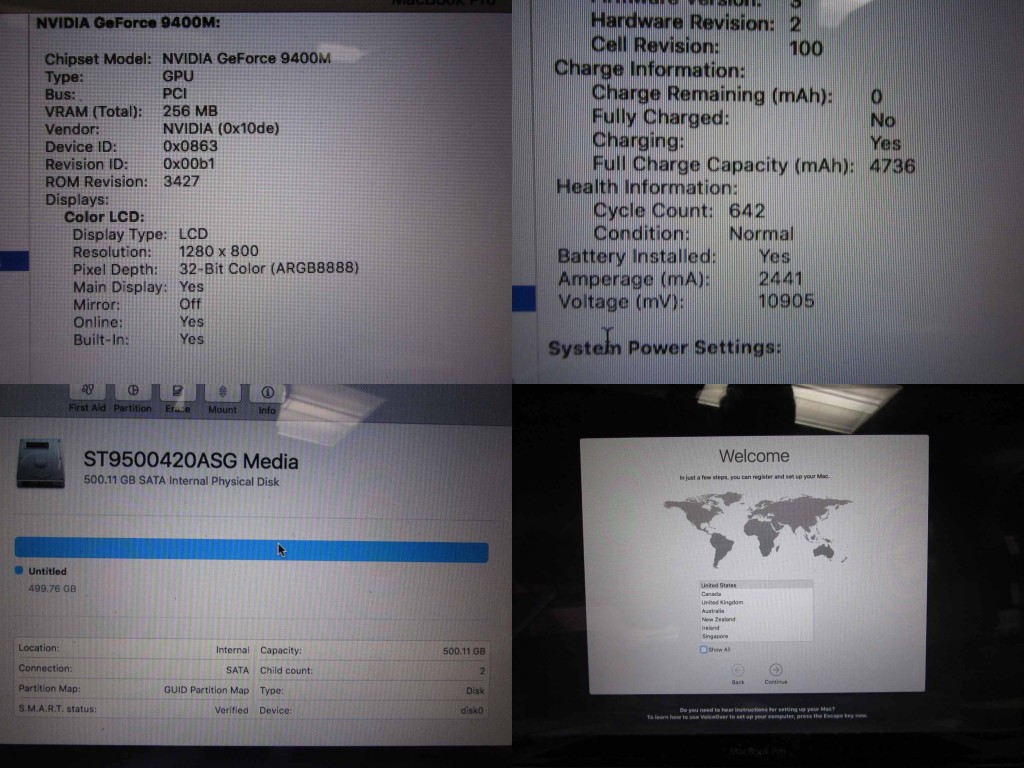The height and width of the screenshot is (768, 1024).
Task: Click the Internal value beside Location
Action: [232, 650]
